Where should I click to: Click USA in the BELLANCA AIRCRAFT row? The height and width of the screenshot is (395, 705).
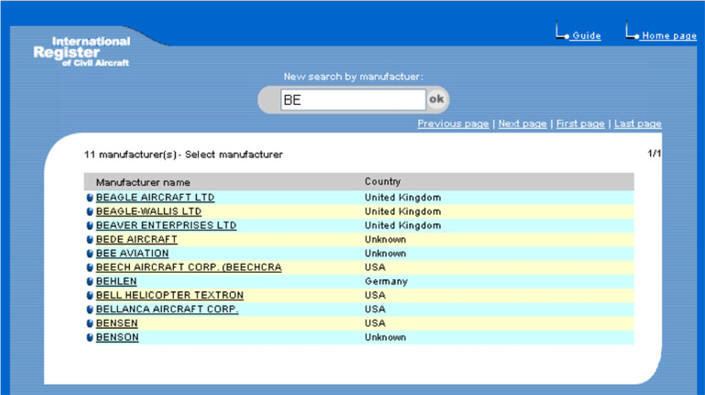pos(375,309)
